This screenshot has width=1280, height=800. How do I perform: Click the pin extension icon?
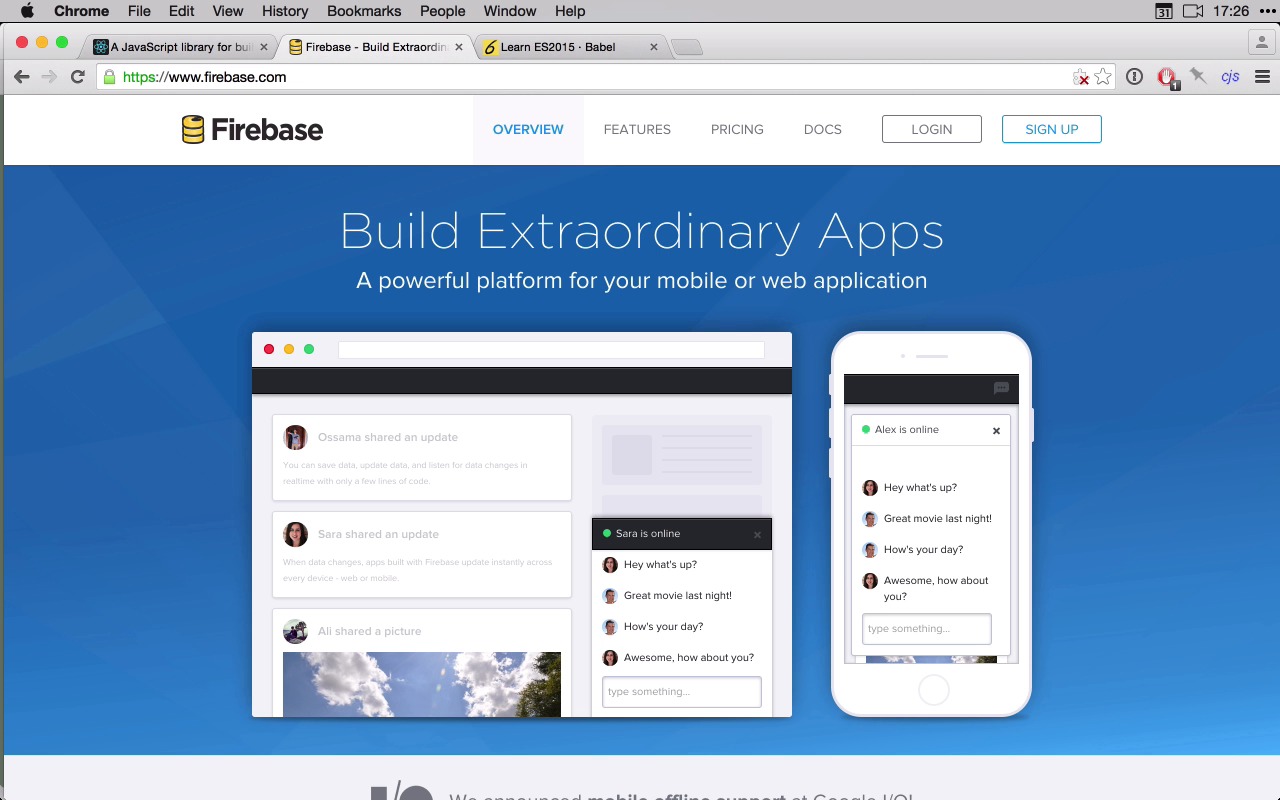[1198, 76]
